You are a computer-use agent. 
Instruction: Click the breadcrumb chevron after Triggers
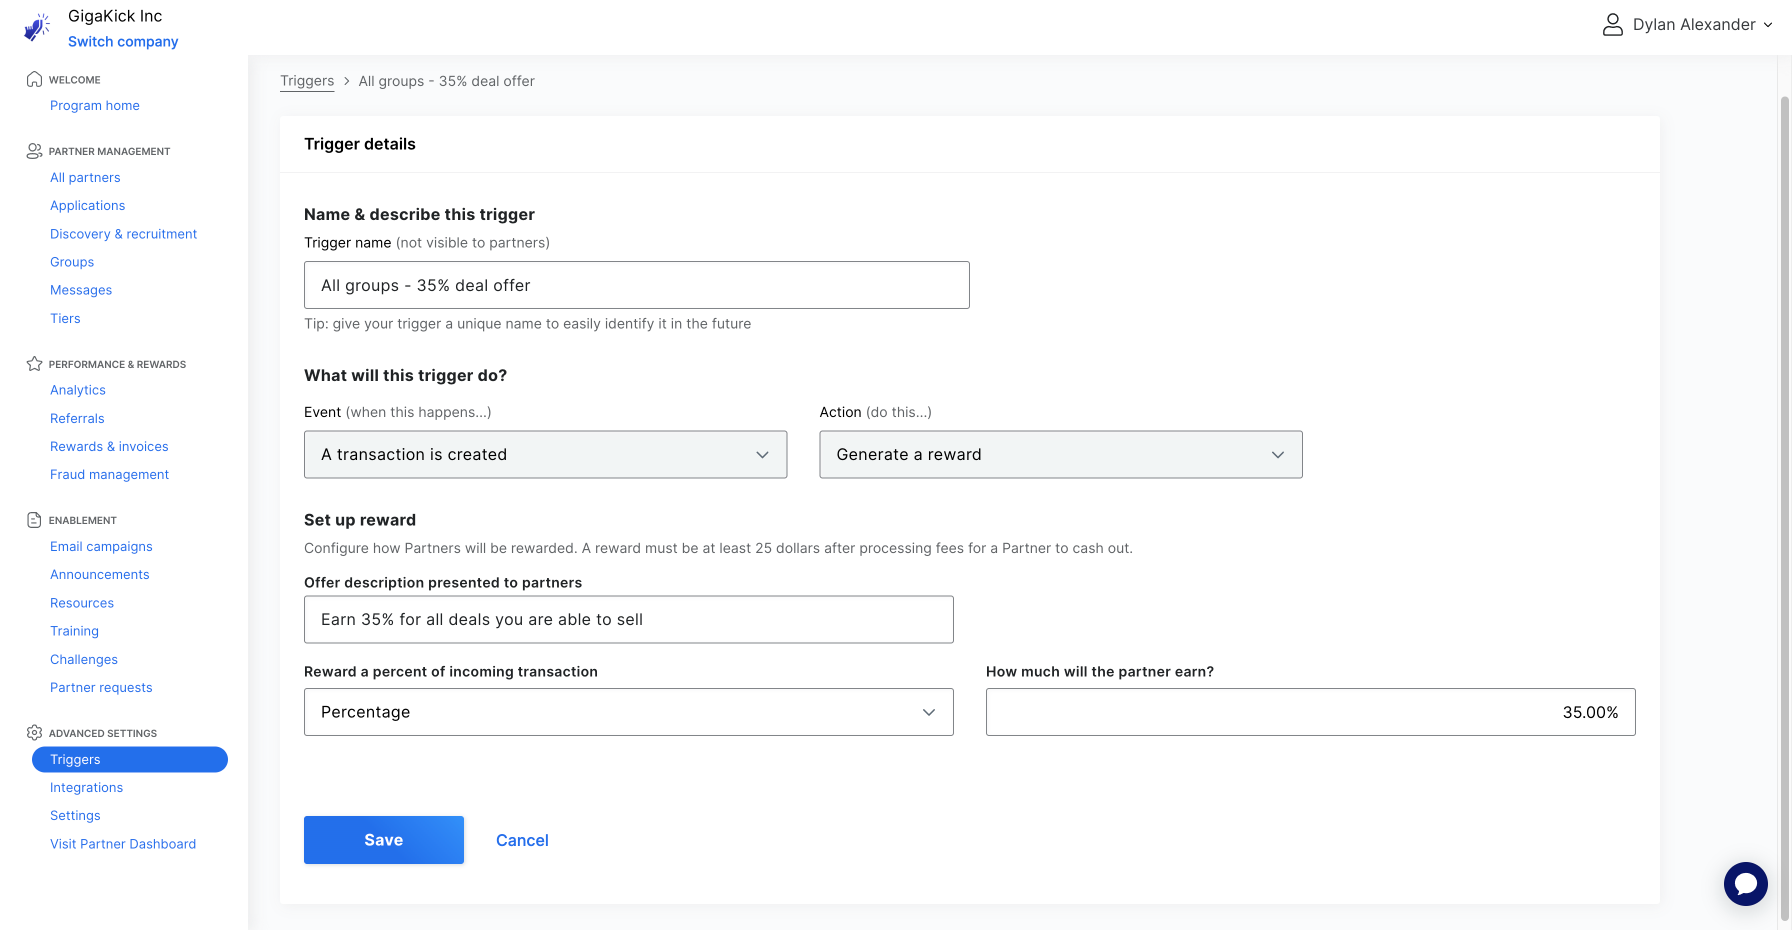(x=346, y=81)
